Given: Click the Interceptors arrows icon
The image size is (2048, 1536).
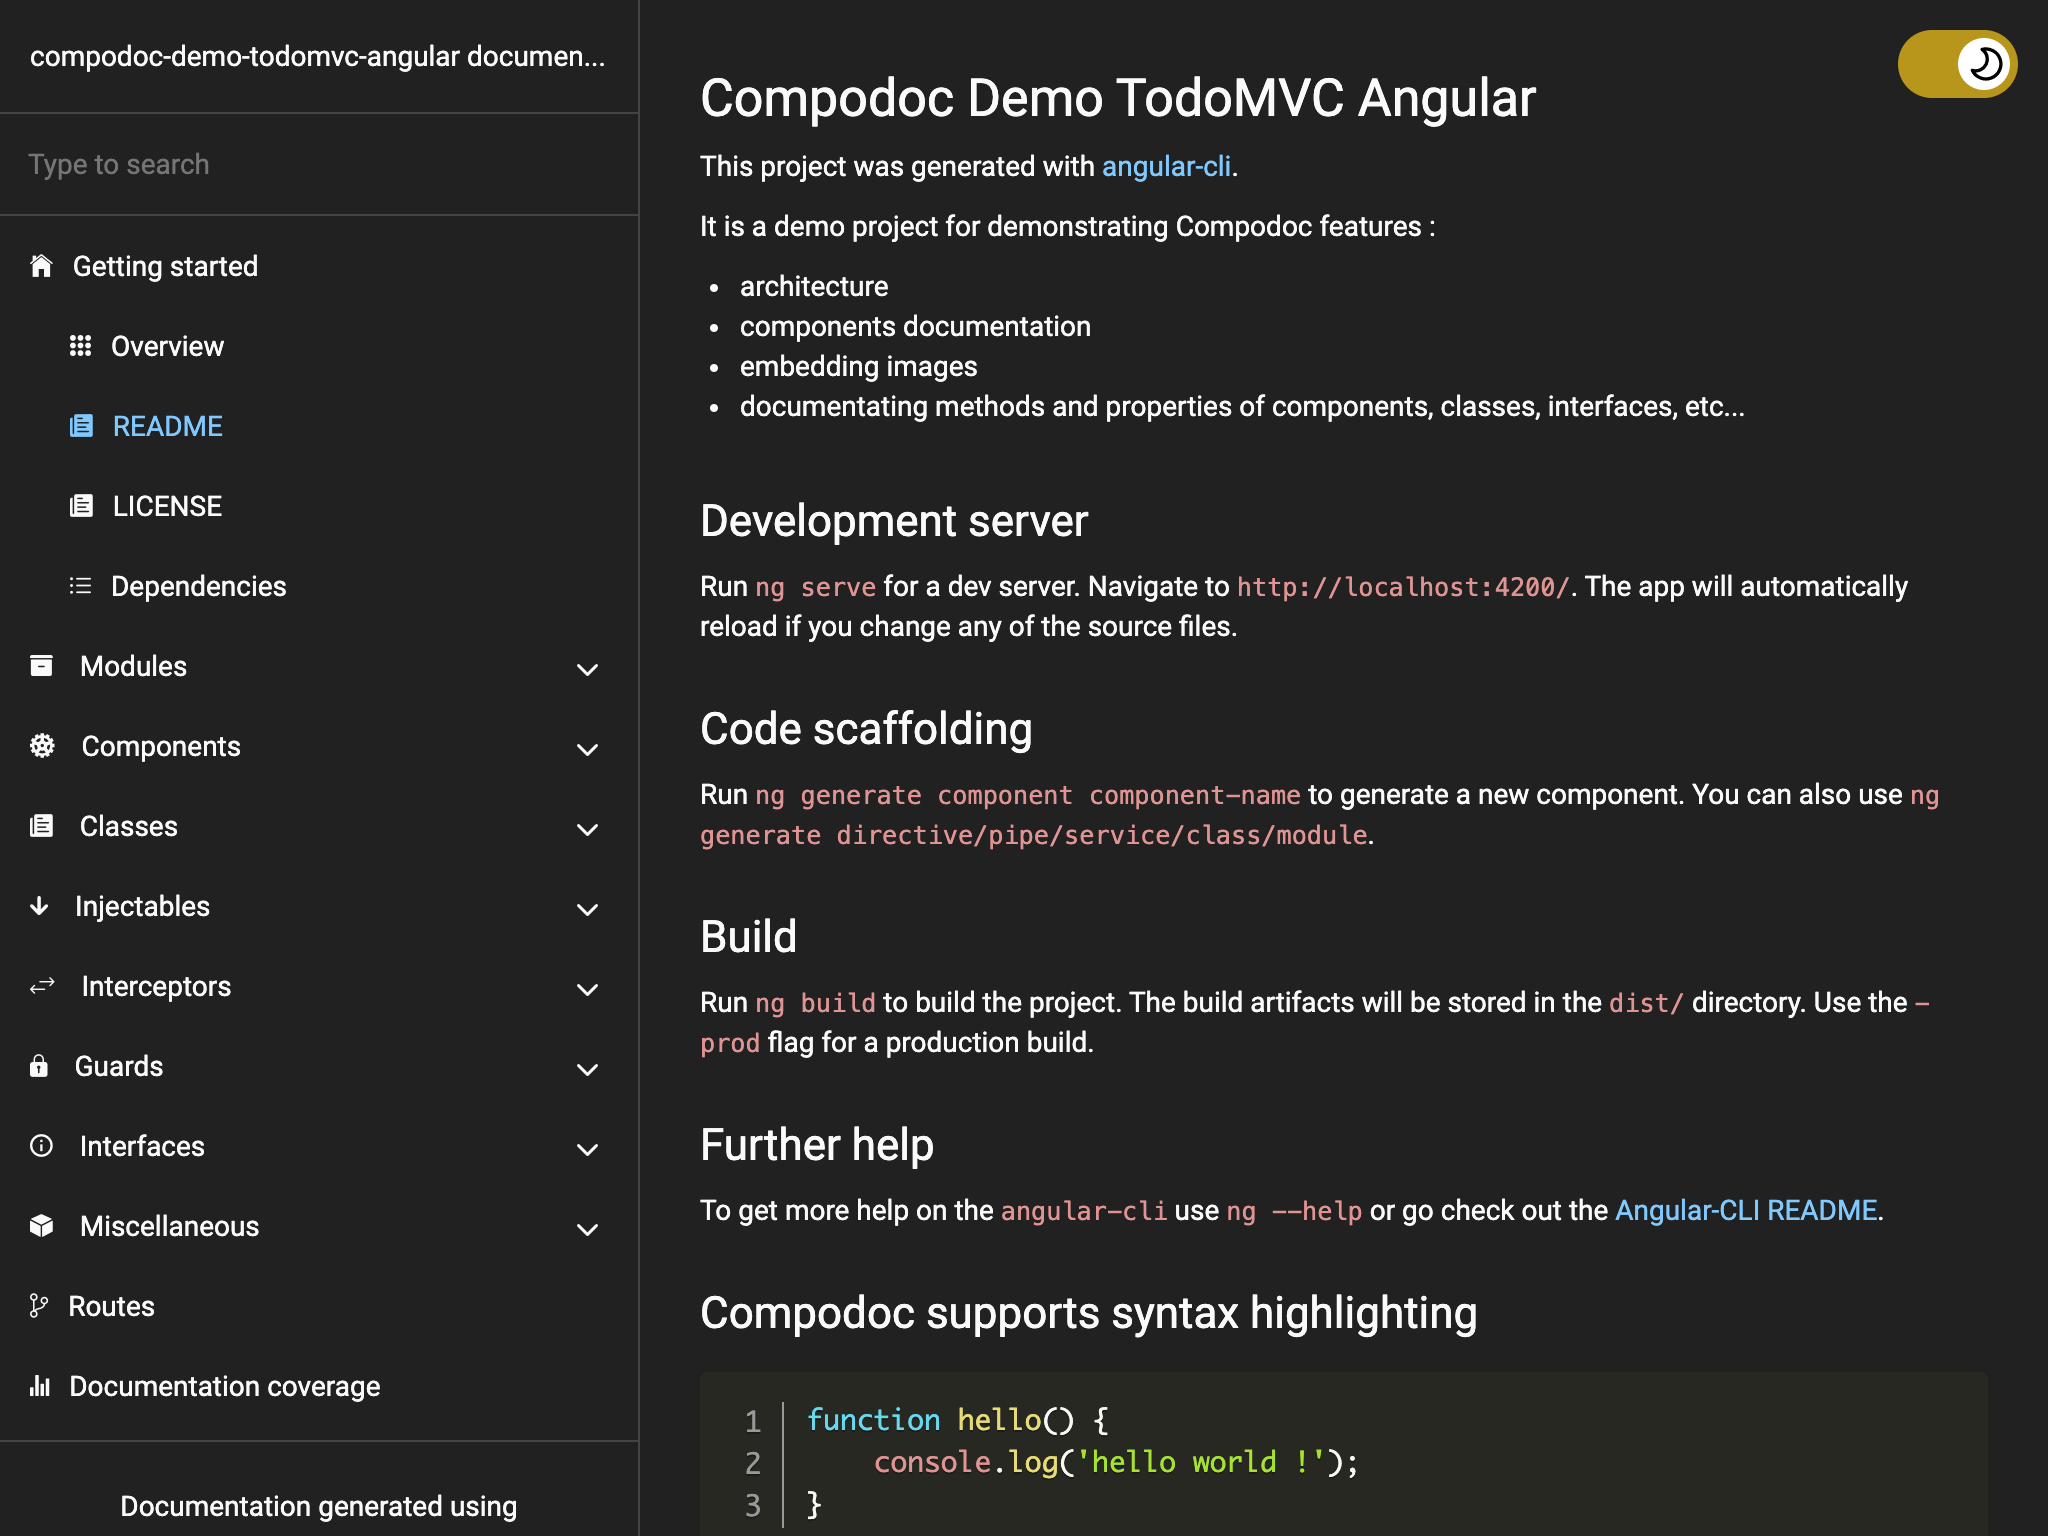Looking at the screenshot, I should [41, 986].
